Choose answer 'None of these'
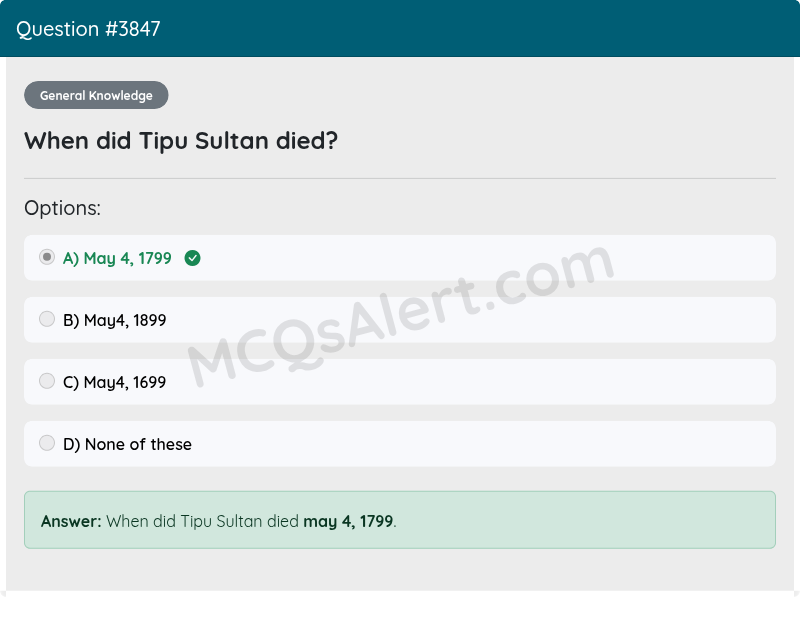 click(x=127, y=443)
